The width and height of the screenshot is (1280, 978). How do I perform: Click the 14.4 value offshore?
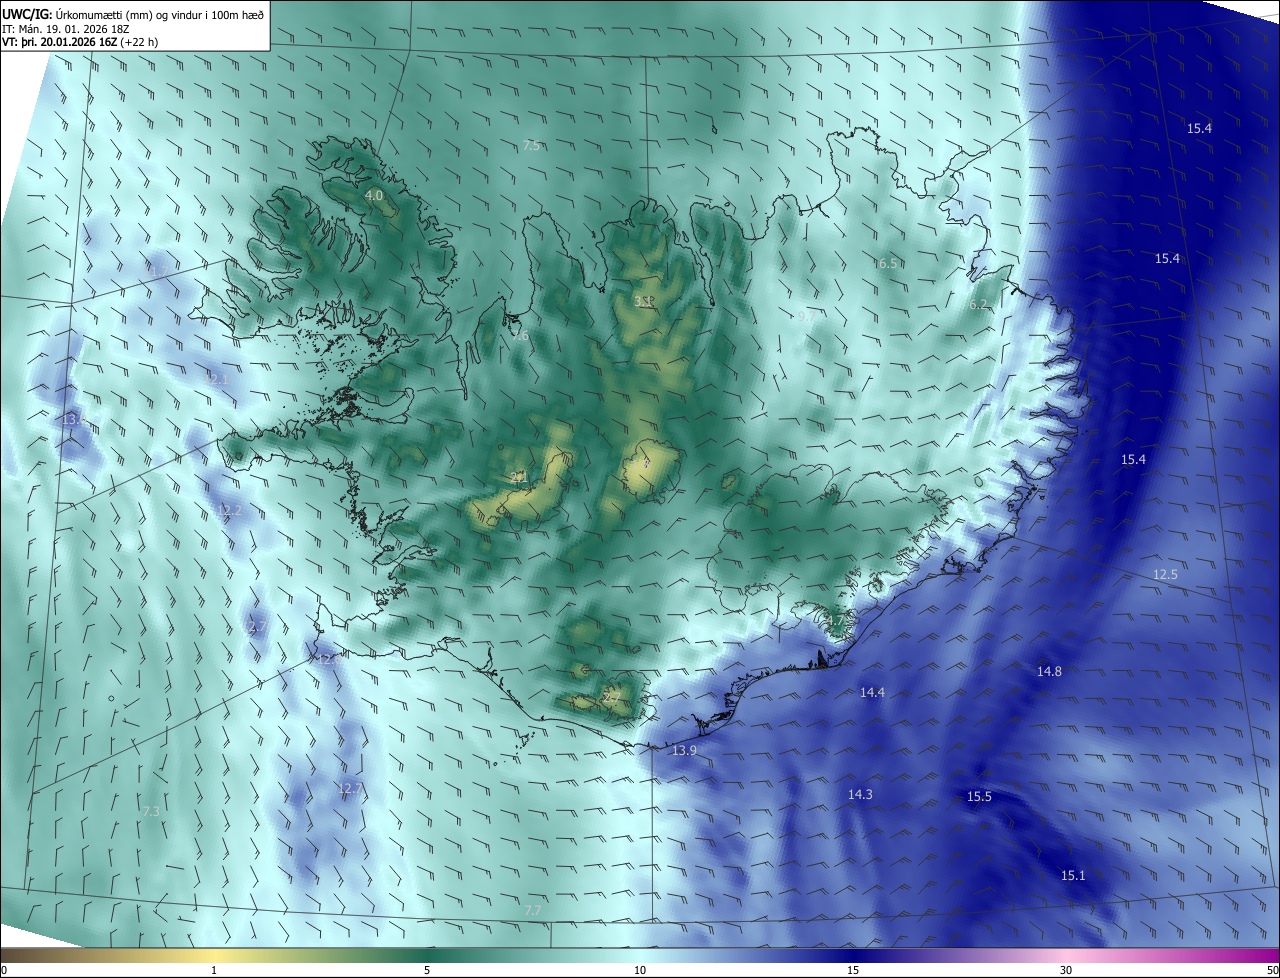pyautogui.click(x=872, y=693)
